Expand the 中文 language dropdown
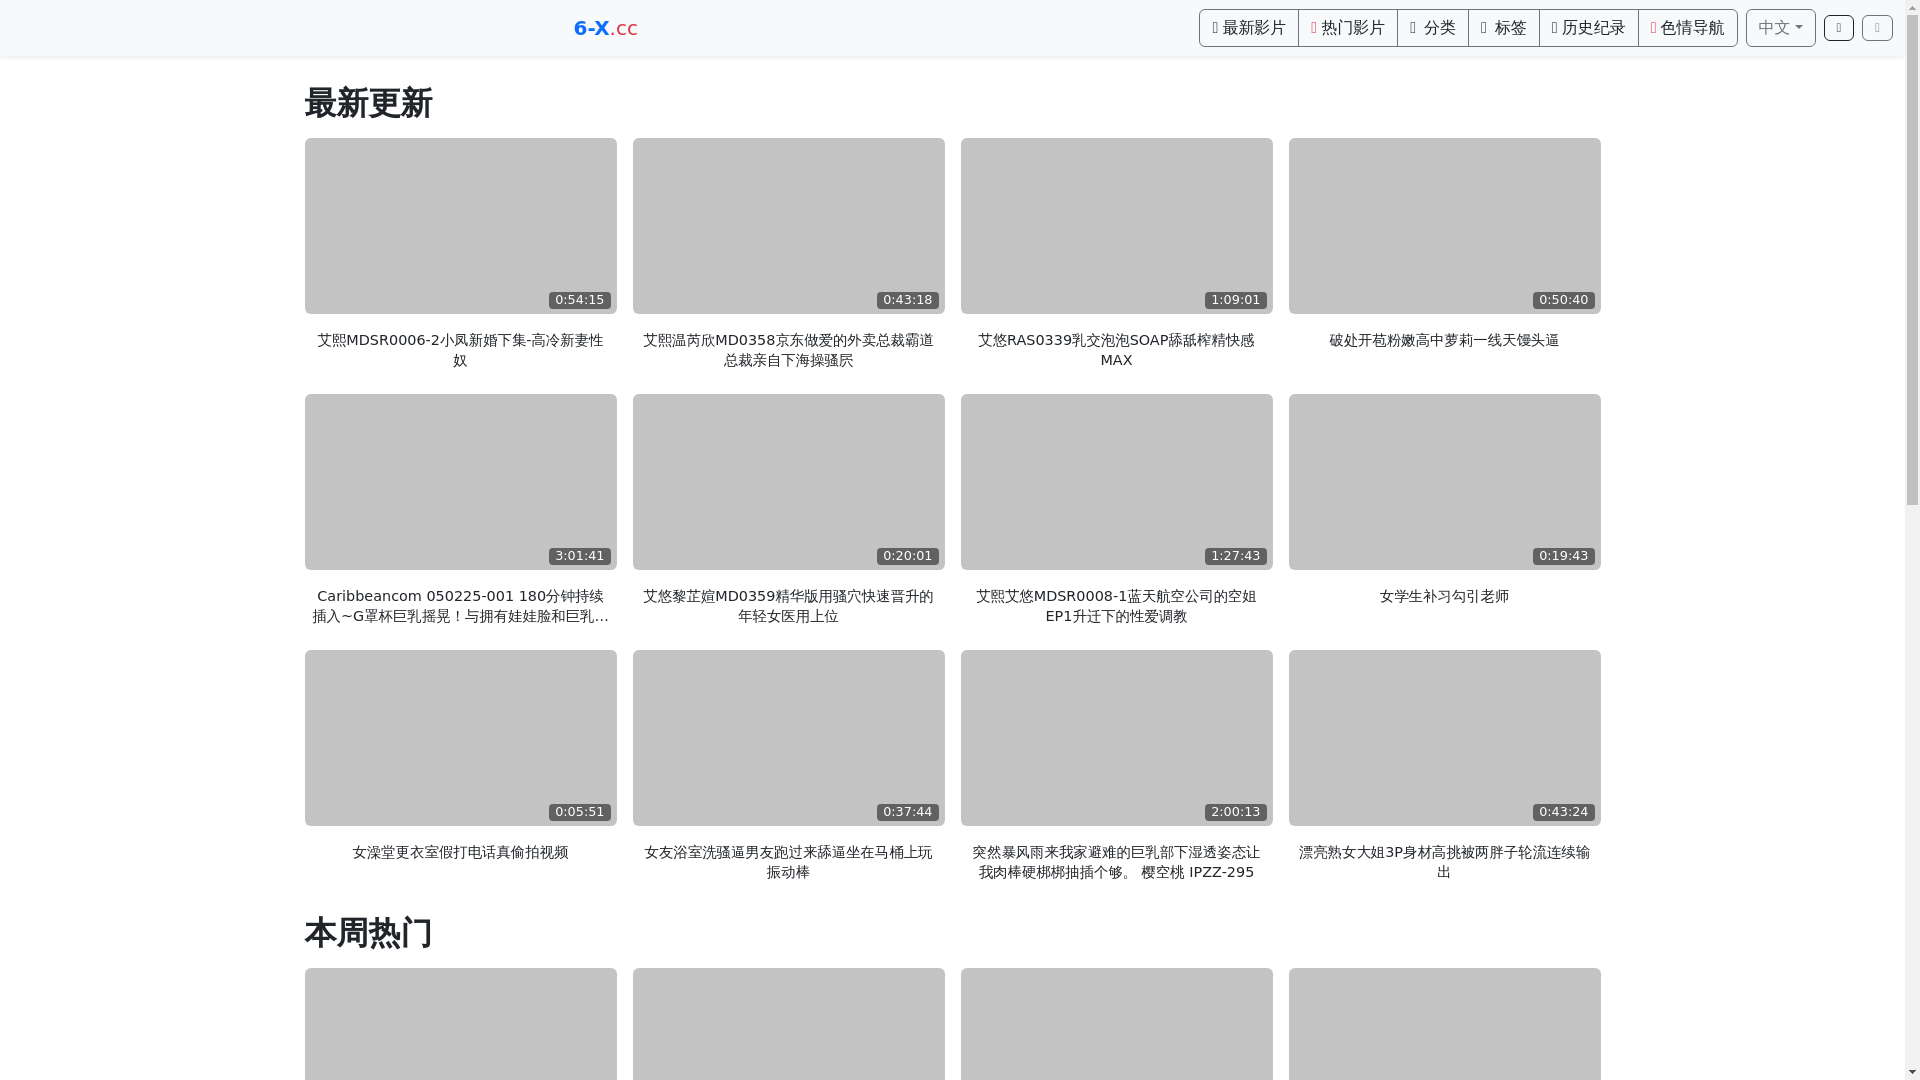 tap(1780, 28)
